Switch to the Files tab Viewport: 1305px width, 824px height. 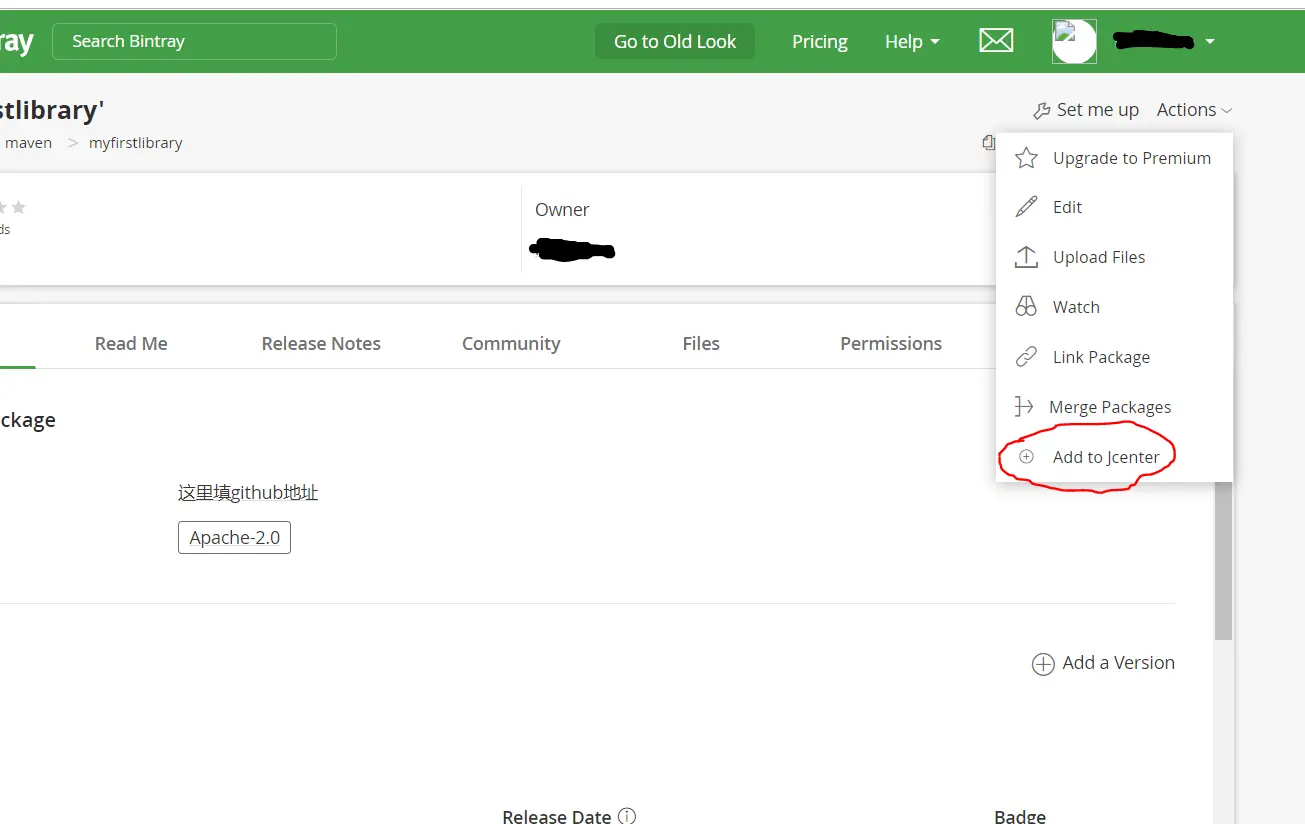[x=701, y=343]
